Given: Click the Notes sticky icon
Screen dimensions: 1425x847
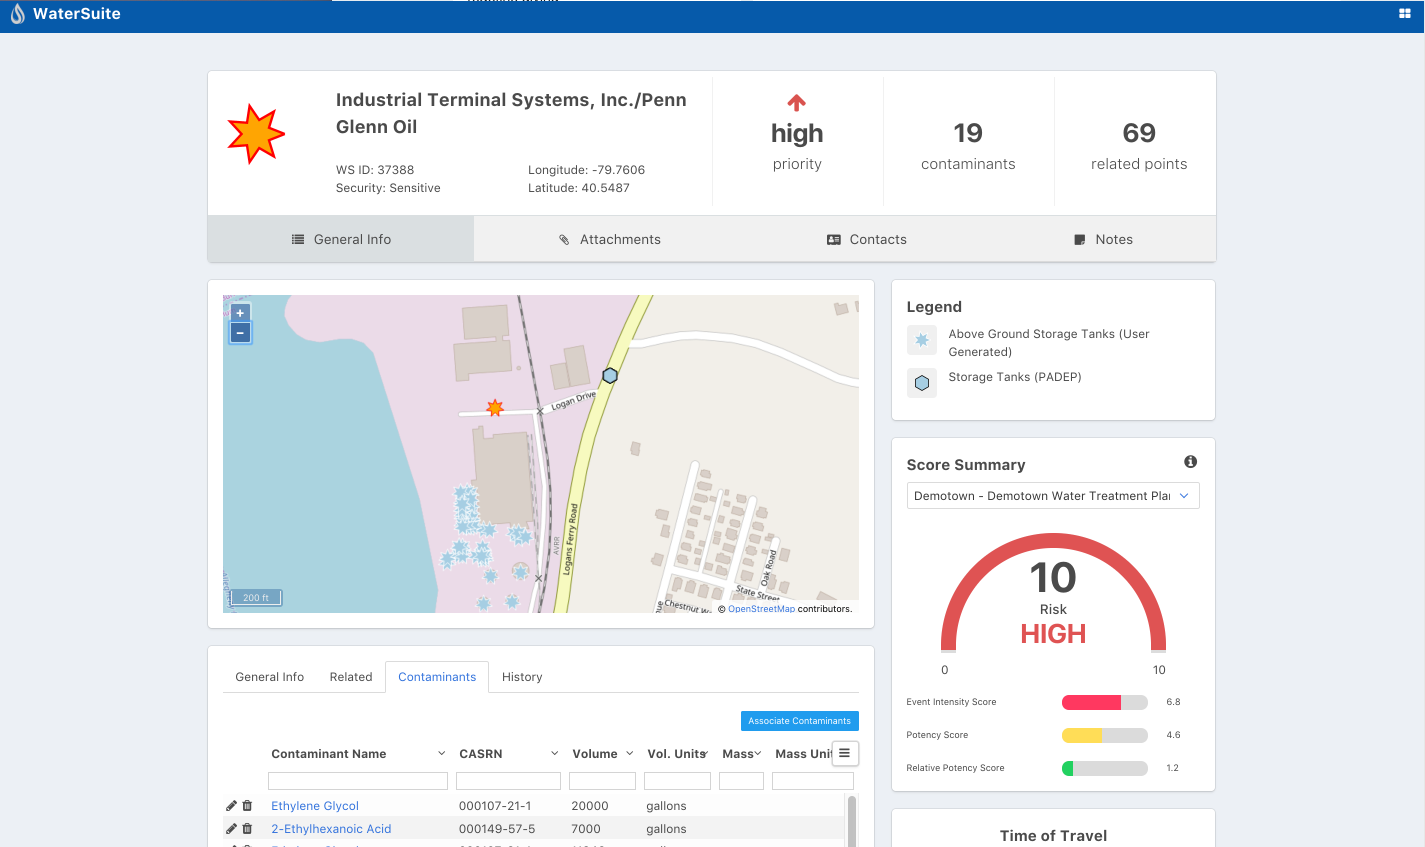Looking at the screenshot, I should pyautogui.click(x=1080, y=240).
